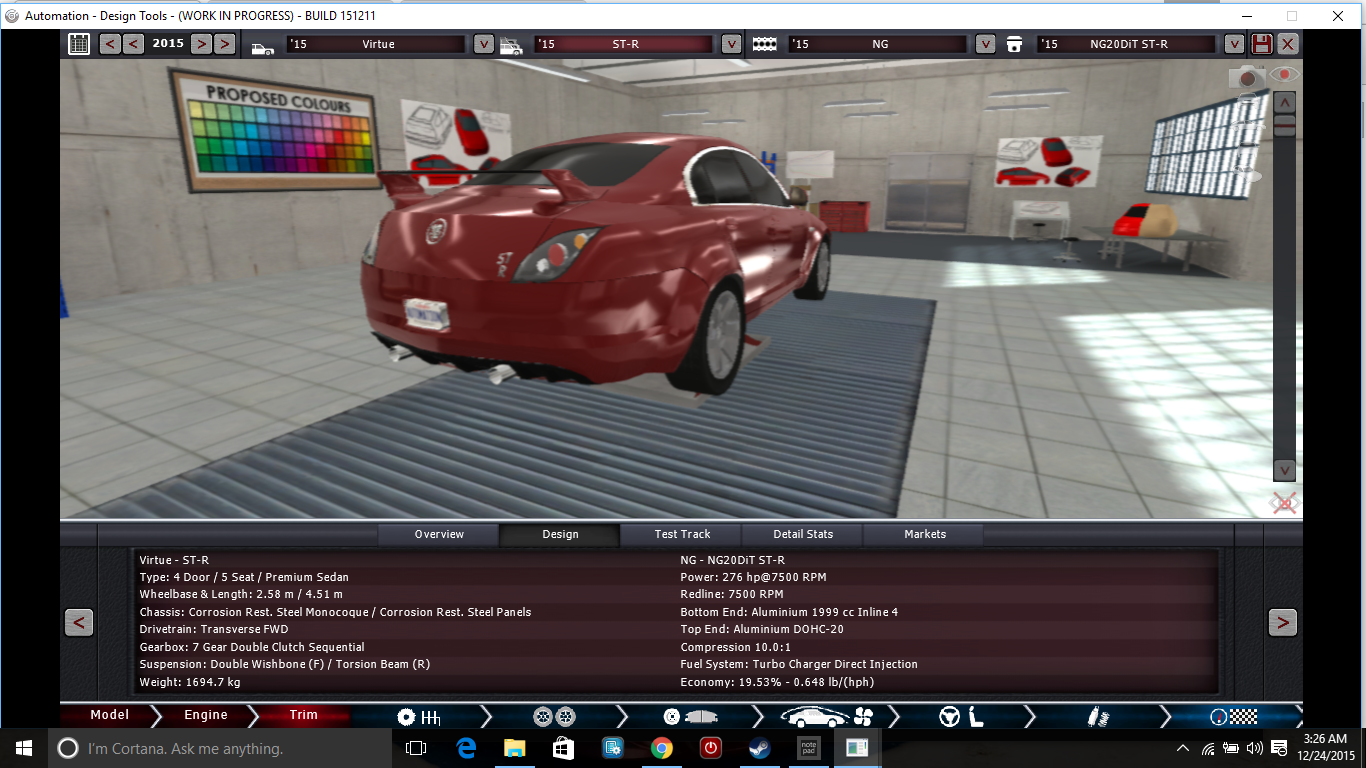The image size is (1366, 768).
Task: Open the NG engine family dropdown
Action: pyautogui.click(x=985, y=44)
